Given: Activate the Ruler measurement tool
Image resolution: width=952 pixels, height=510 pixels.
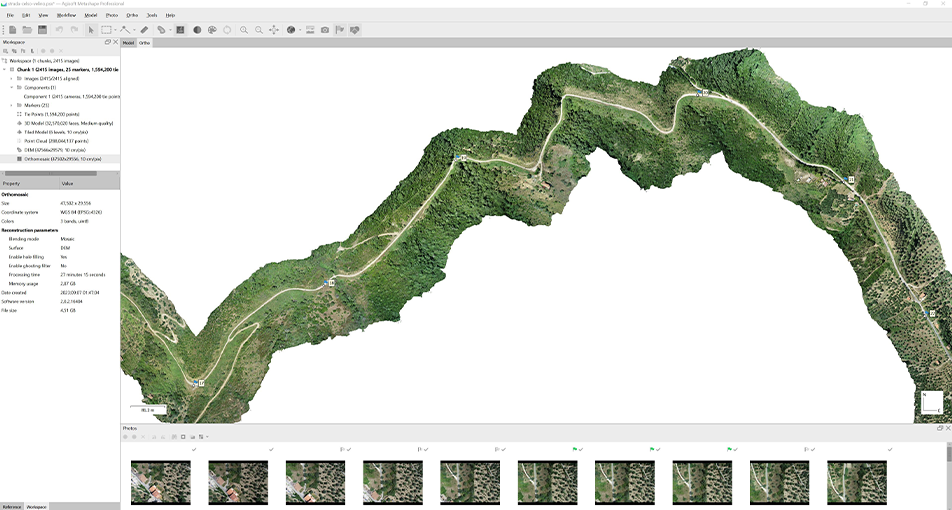Looking at the screenshot, I should 144,30.
